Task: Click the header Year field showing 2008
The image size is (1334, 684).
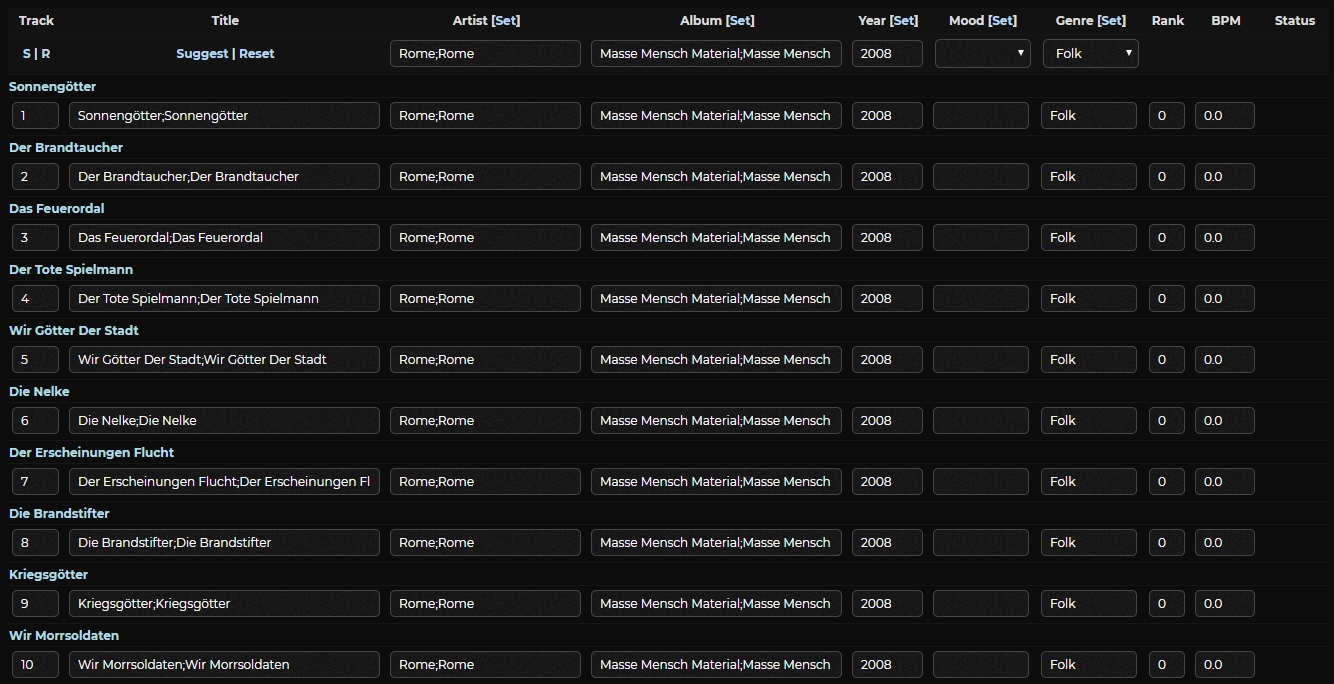Action: (x=886, y=54)
